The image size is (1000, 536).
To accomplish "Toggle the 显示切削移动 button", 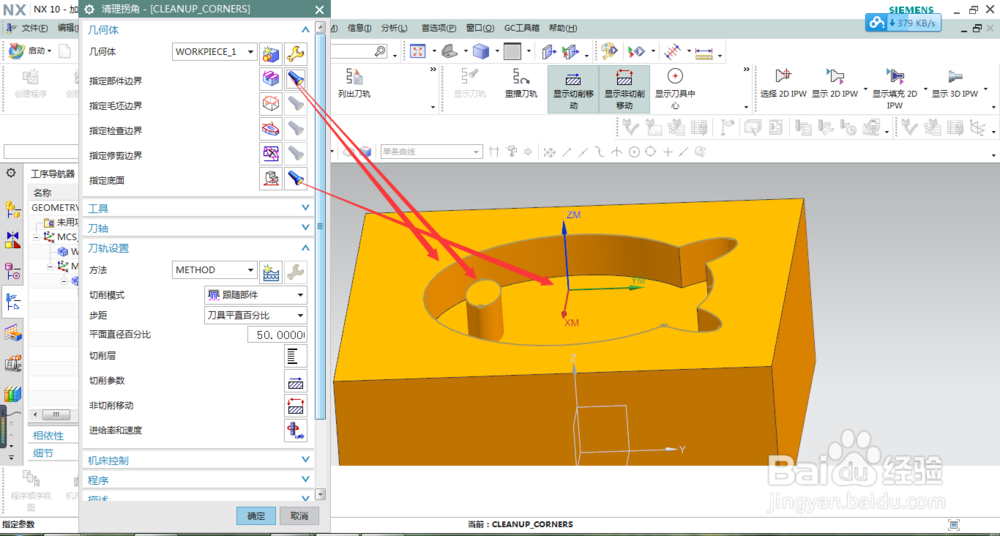I will point(573,89).
